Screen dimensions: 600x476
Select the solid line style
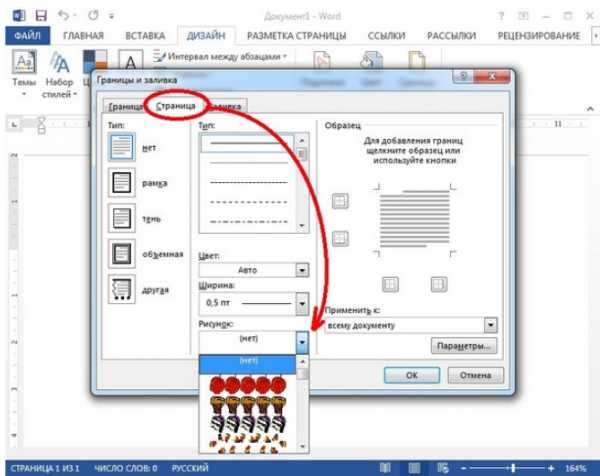248,143
